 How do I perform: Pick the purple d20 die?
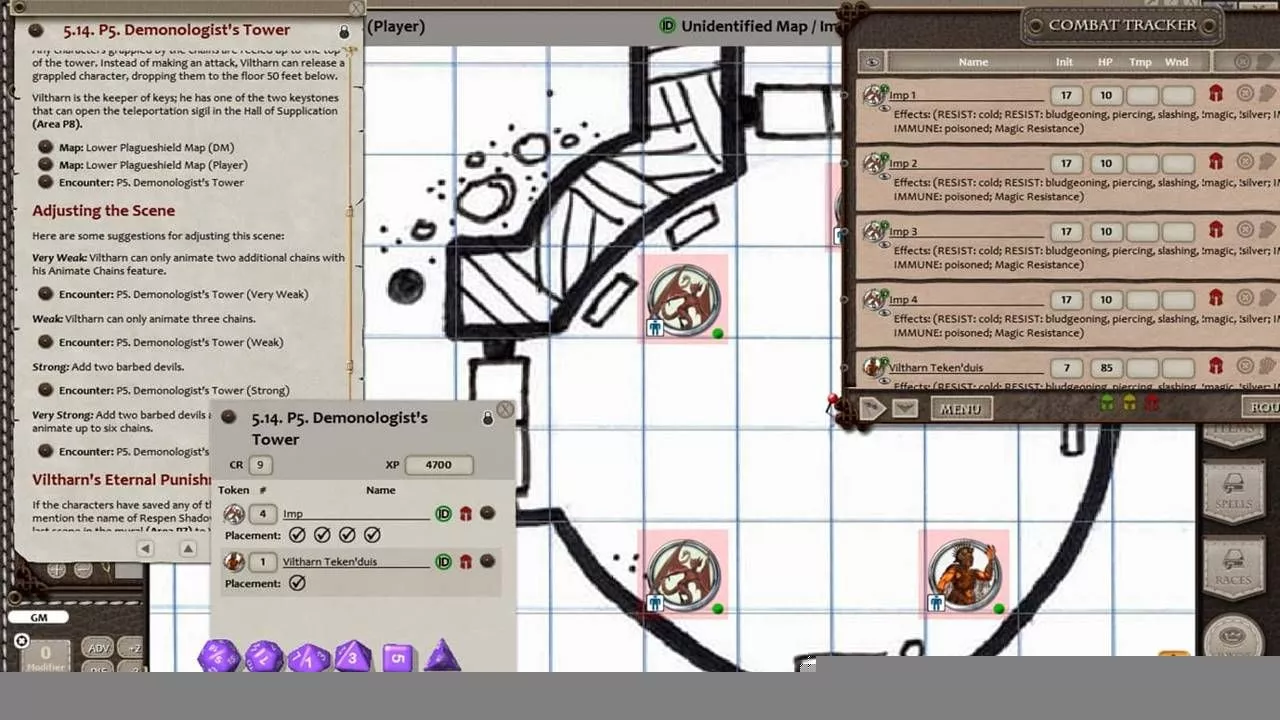pyautogui.click(x=218, y=656)
